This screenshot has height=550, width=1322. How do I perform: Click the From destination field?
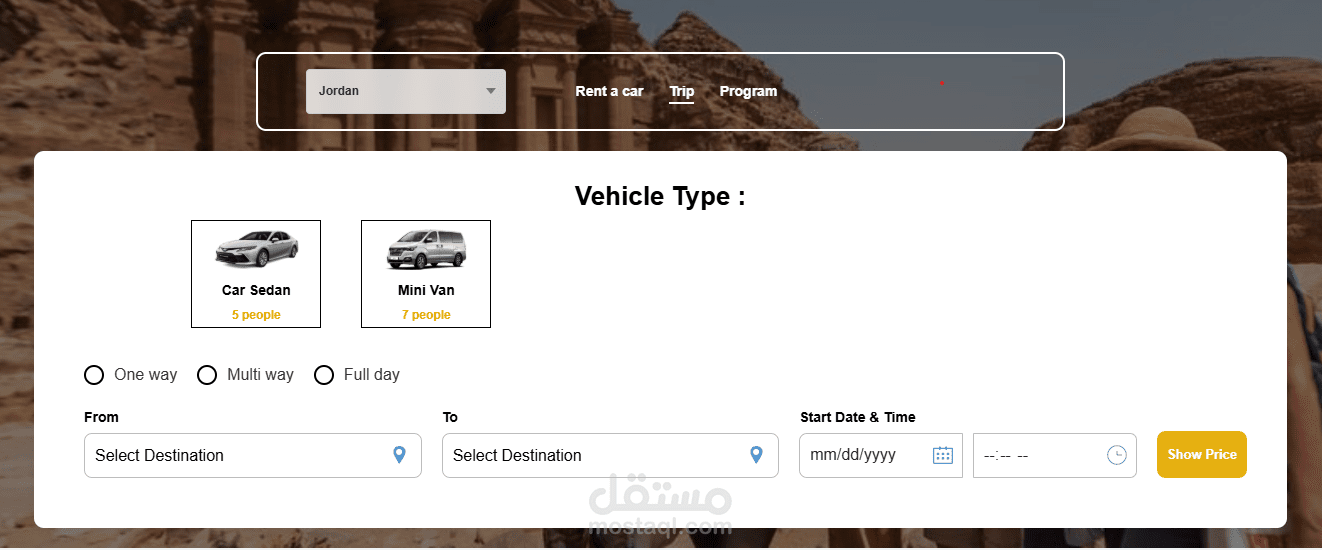point(253,455)
